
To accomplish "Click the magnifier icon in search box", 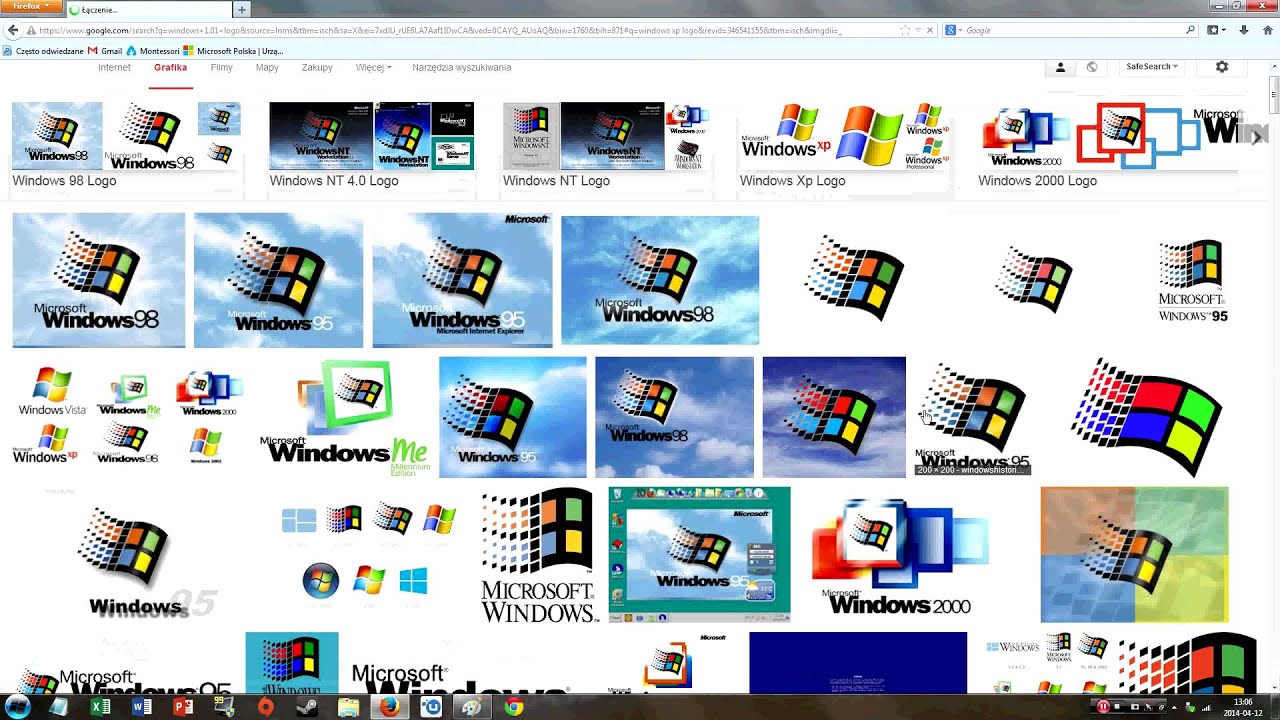I will pos(1190,30).
